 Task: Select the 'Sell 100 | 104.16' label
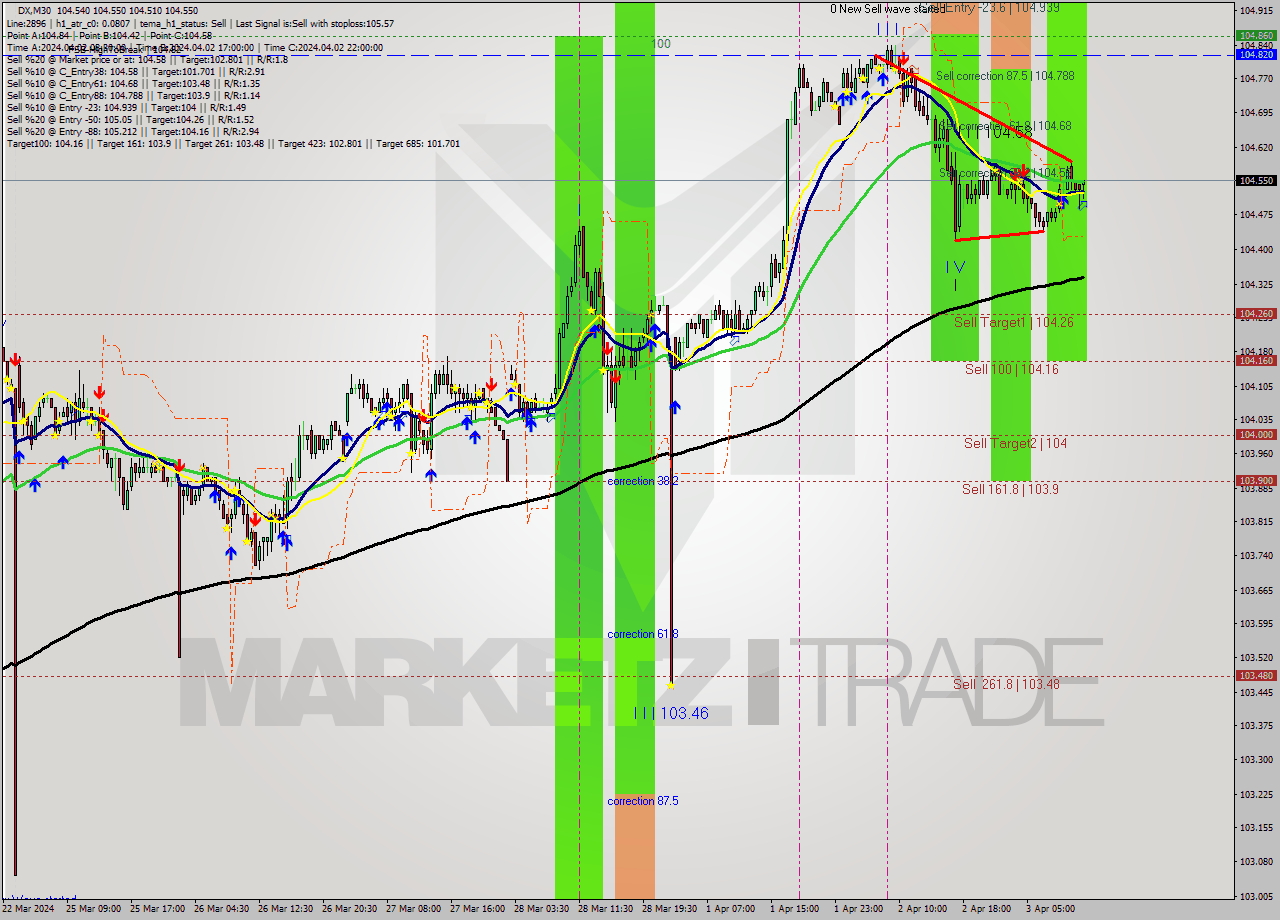click(1011, 369)
